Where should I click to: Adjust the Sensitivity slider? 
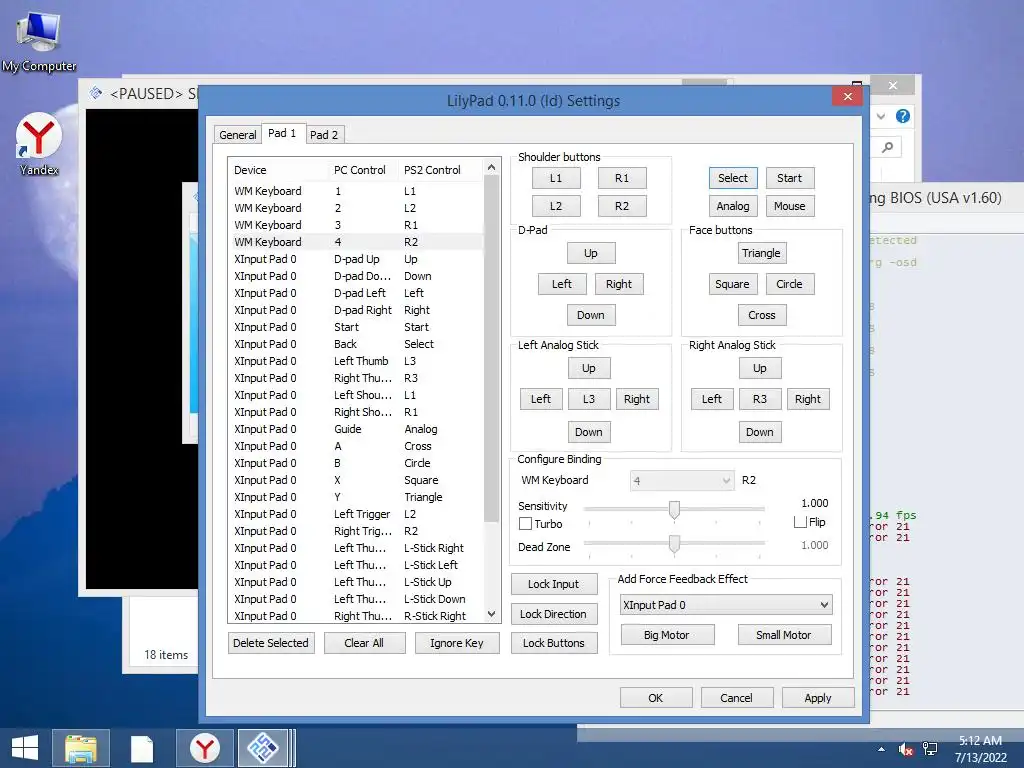[674, 509]
